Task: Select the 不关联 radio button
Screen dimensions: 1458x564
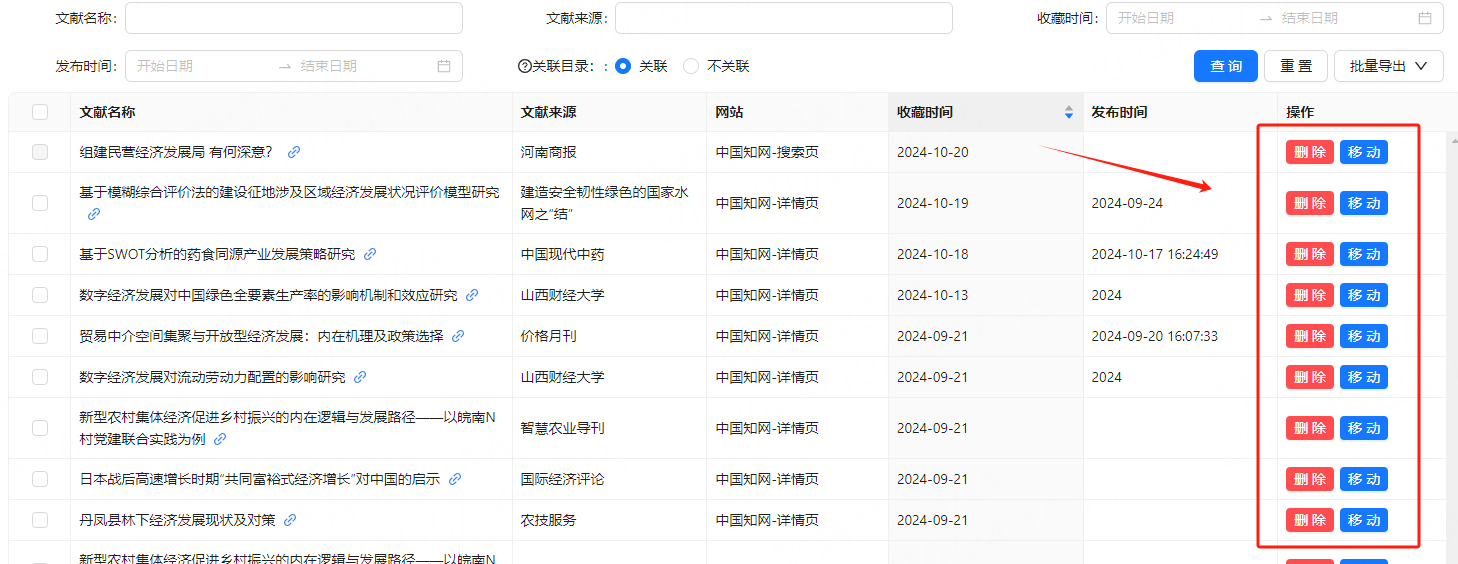Action: click(x=691, y=66)
